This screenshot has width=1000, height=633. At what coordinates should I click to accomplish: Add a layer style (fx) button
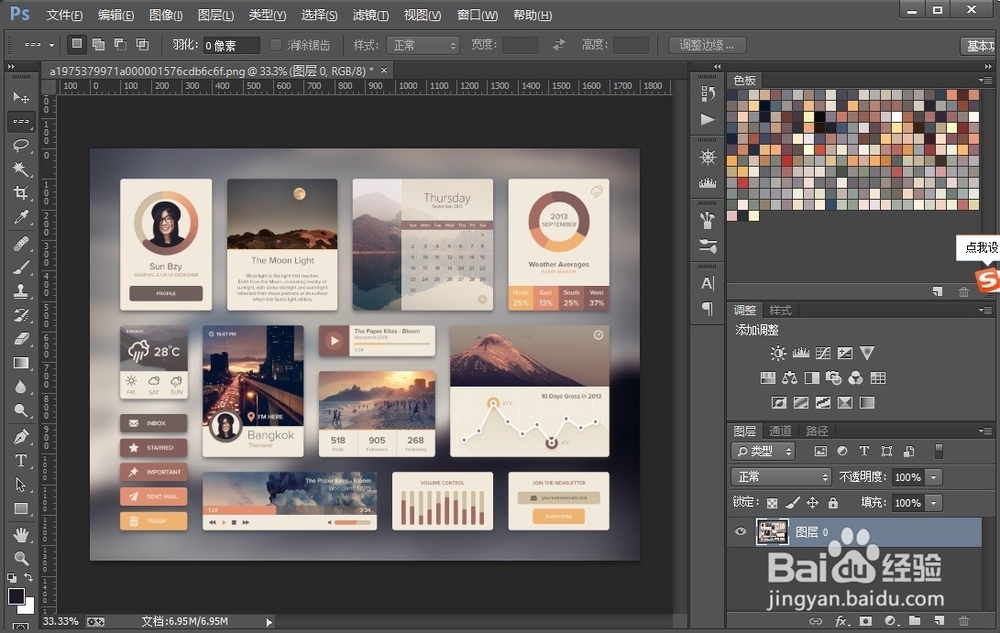842,621
